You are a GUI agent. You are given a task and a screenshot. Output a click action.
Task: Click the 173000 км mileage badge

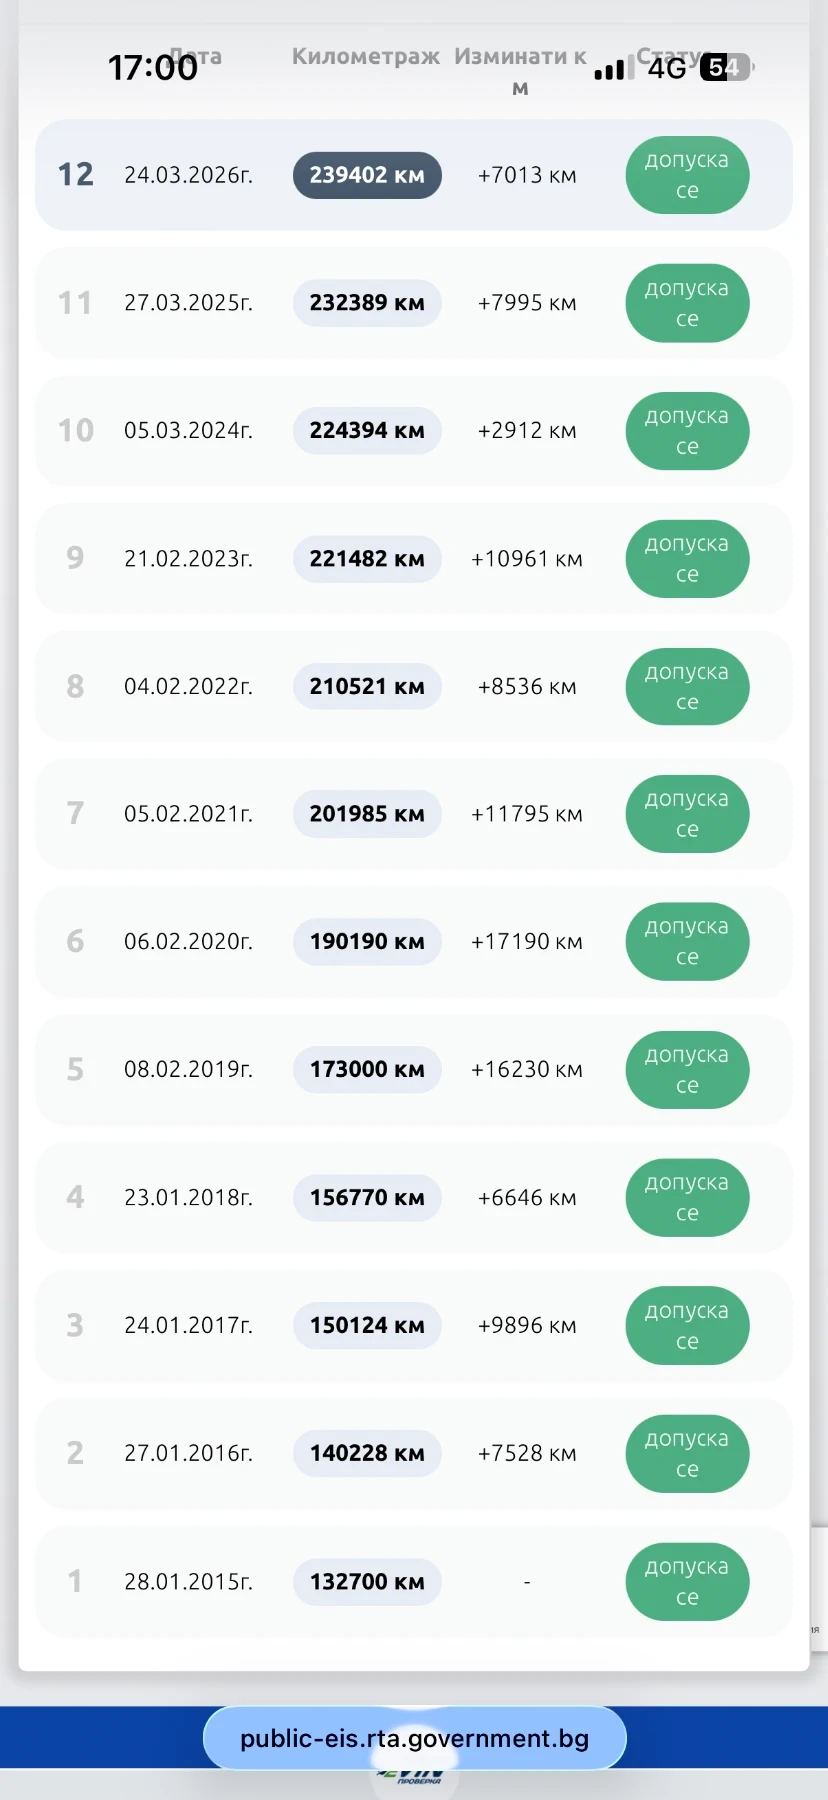[x=367, y=1069]
